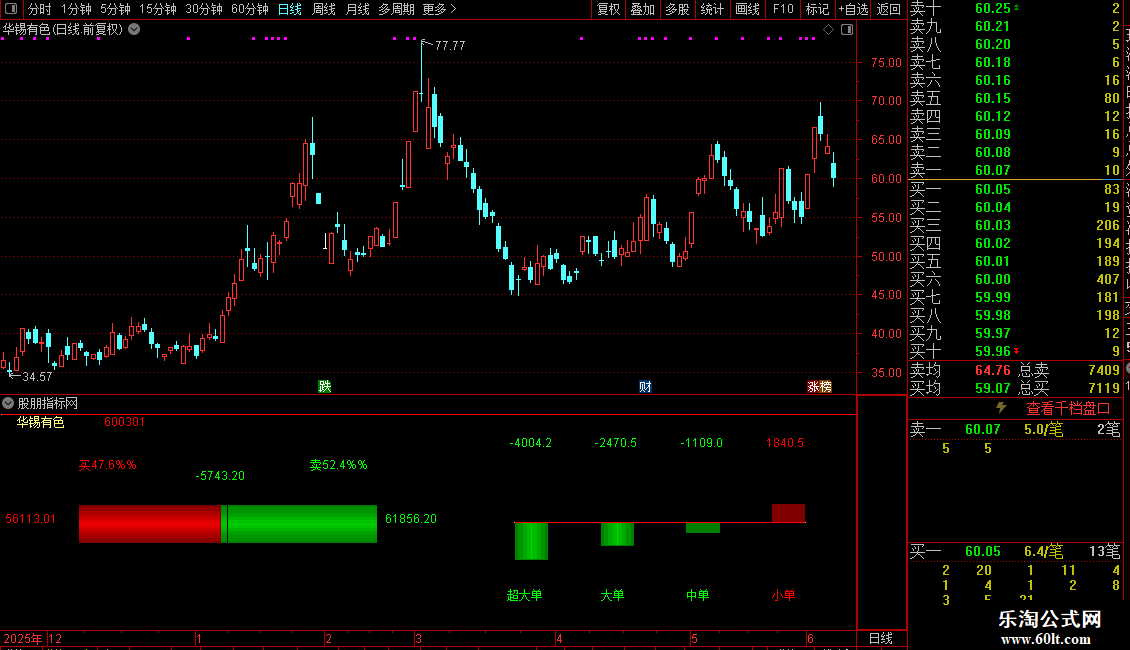The height and width of the screenshot is (650, 1130).
Task: Click the 总买 7119 value
Action: (1103, 388)
